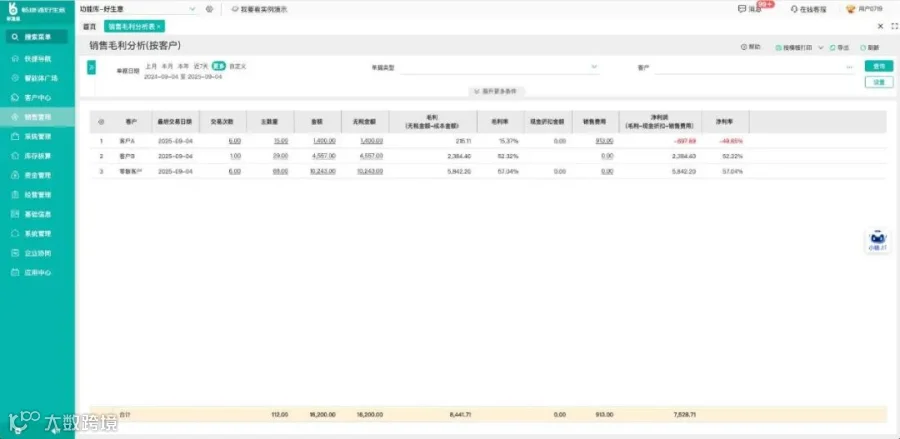The height and width of the screenshot is (439, 900).
Task: Close the 销售毛利分析表 tab
Action: [159, 26]
